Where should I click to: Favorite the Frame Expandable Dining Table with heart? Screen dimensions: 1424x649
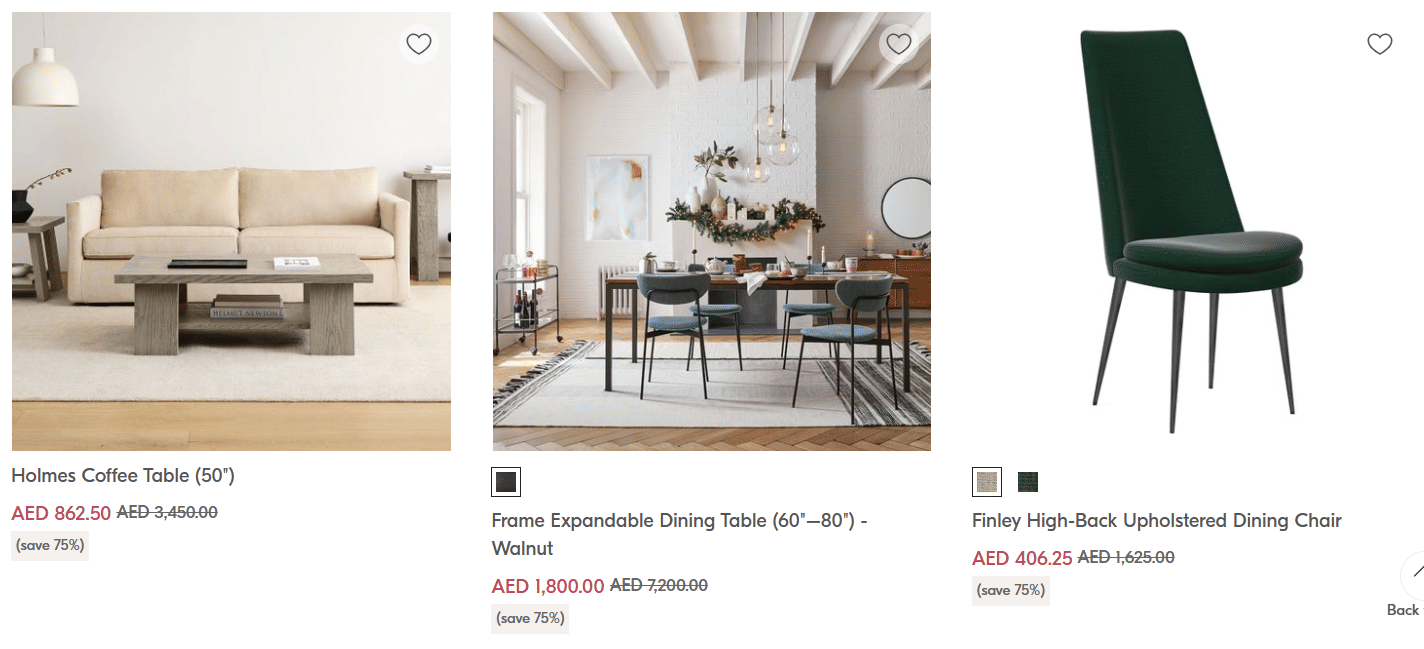click(x=899, y=44)
